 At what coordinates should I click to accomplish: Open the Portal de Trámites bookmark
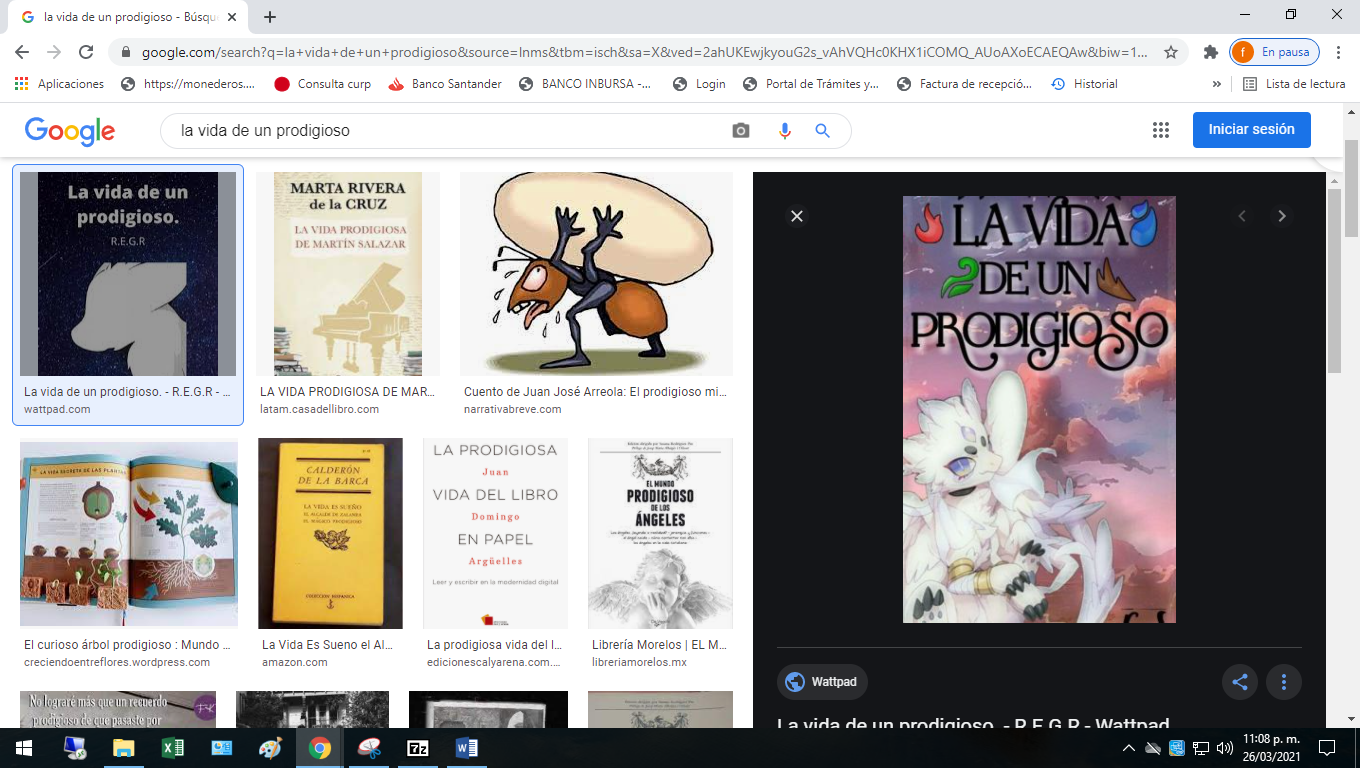tap(812, 84)
